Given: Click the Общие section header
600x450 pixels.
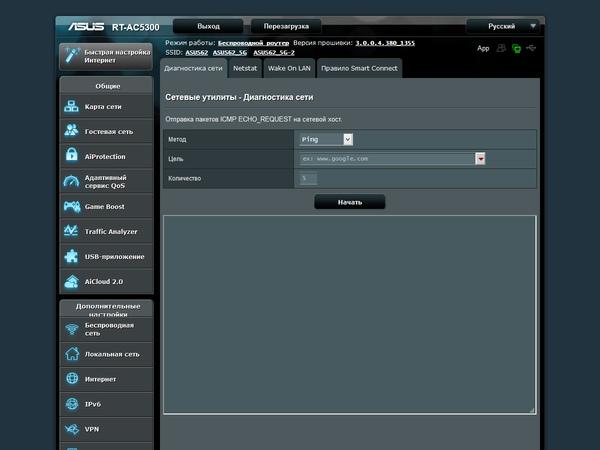Looking at the screenshot, I should coord(108,86).
